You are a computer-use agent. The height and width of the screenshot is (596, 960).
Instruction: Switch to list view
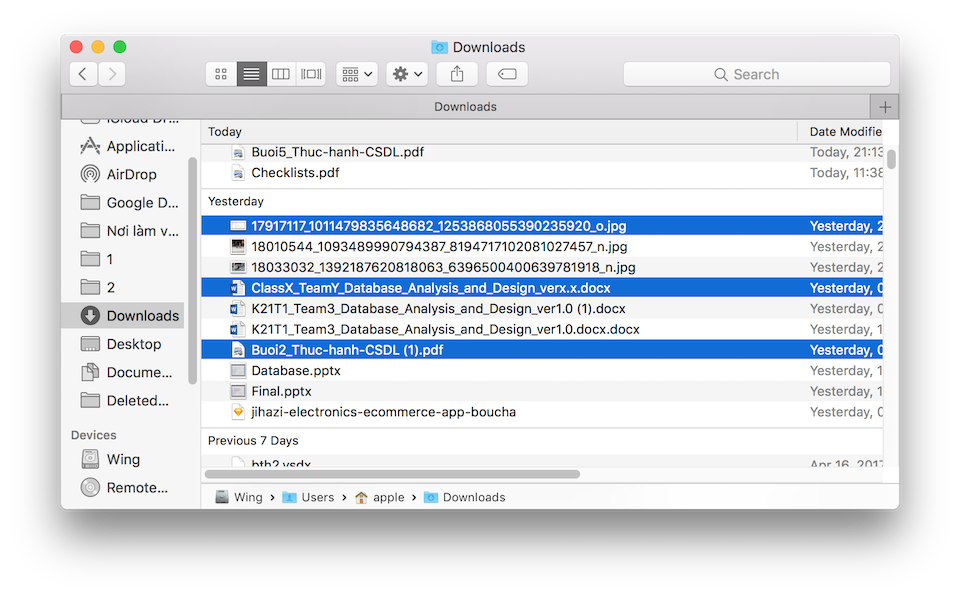(251, 74)
